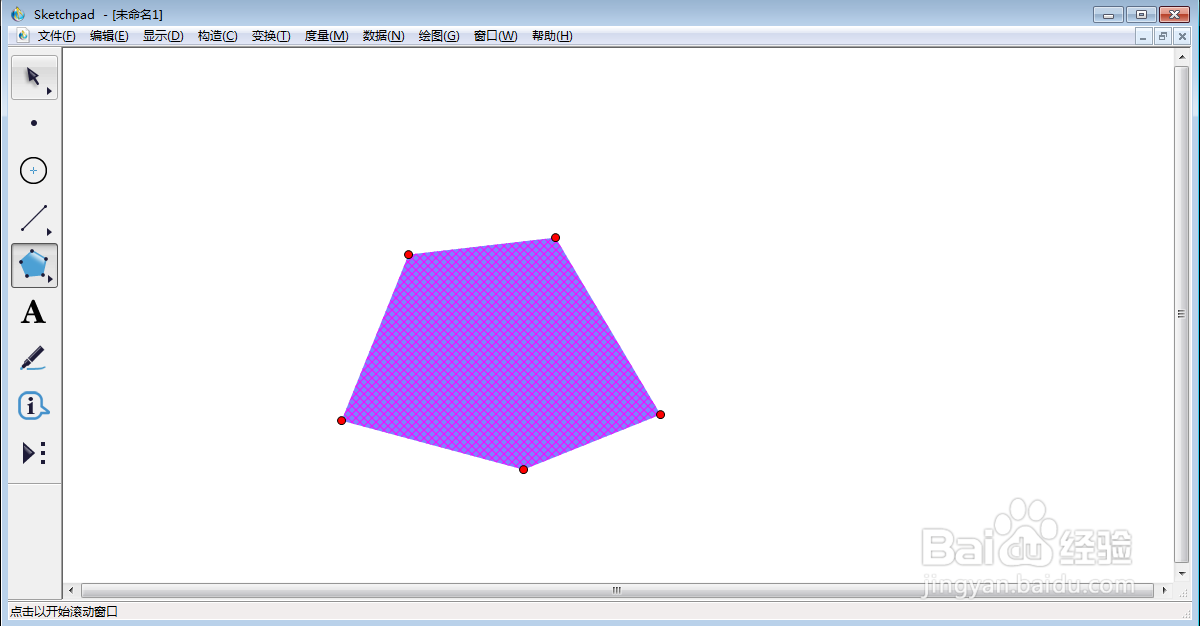Click the horizontal scrollbar thumb

pos(616,591)
